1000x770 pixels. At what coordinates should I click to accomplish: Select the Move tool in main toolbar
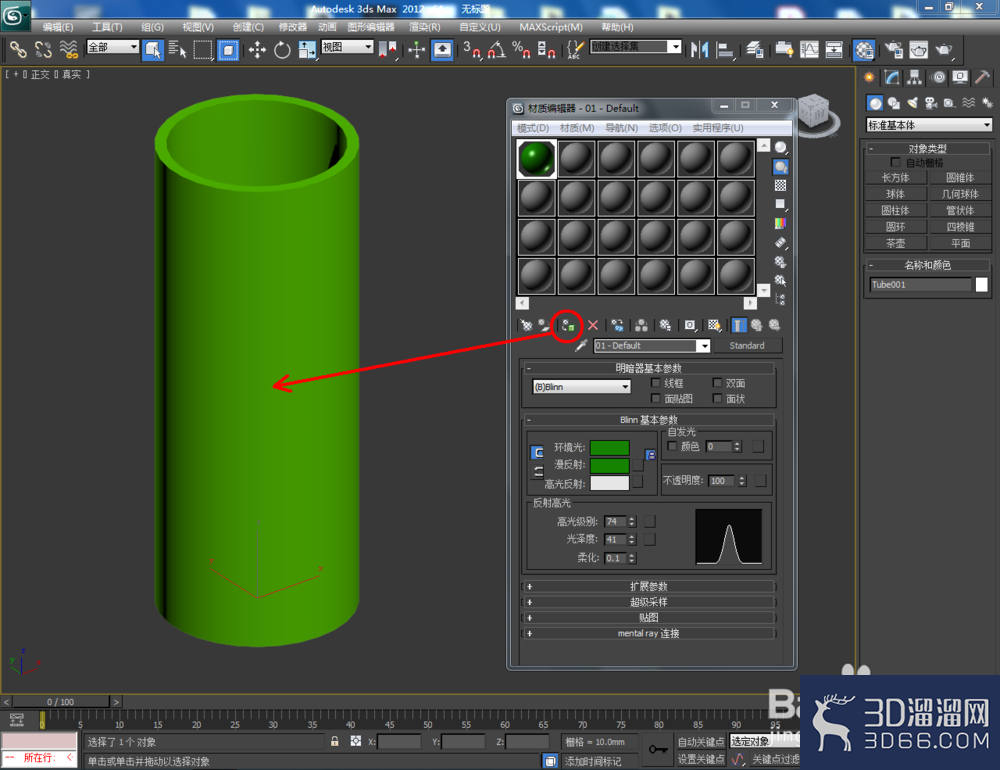(x=257, y=50)
